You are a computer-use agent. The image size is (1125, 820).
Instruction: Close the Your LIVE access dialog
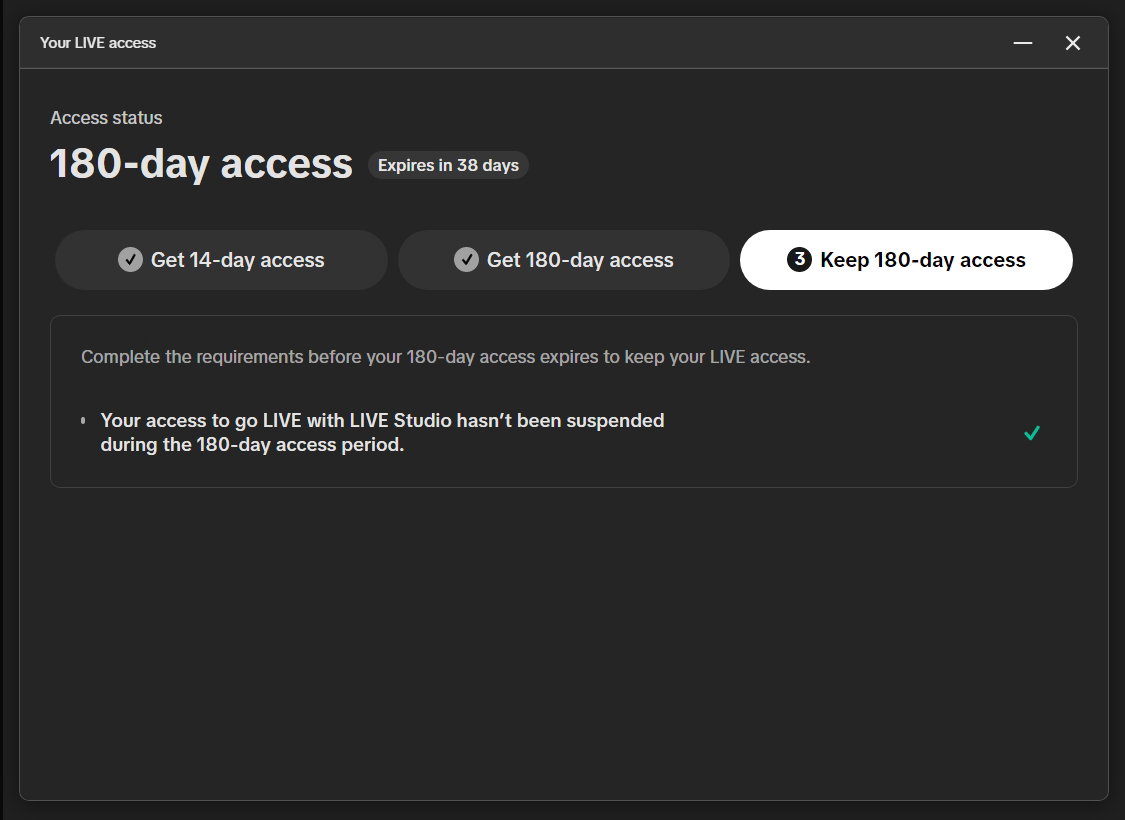pos(1073,43)
